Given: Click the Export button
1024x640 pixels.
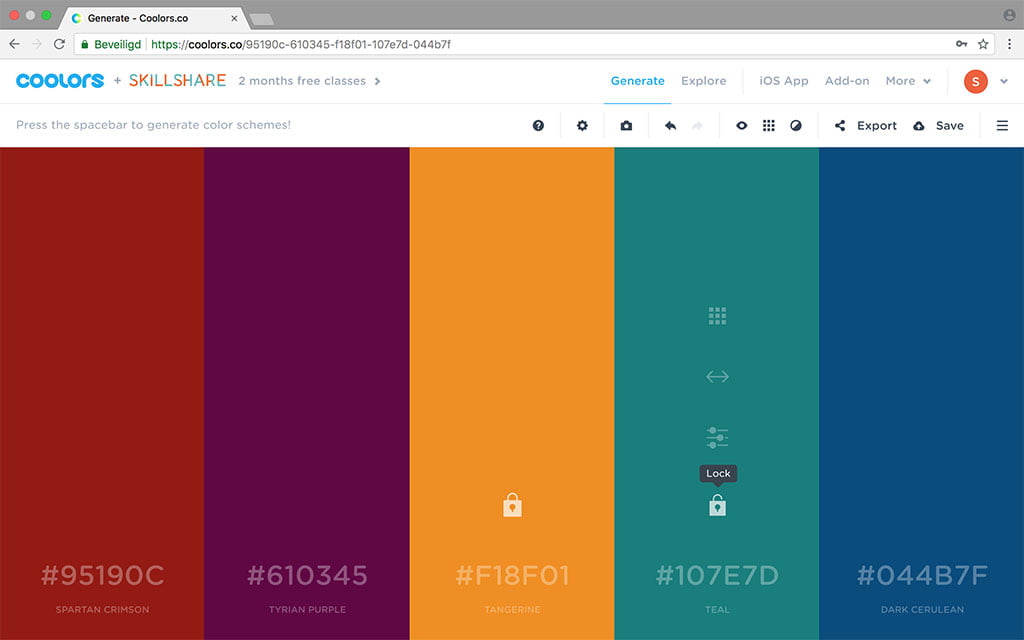Looking at the screenshot, I should click(866, 126).
